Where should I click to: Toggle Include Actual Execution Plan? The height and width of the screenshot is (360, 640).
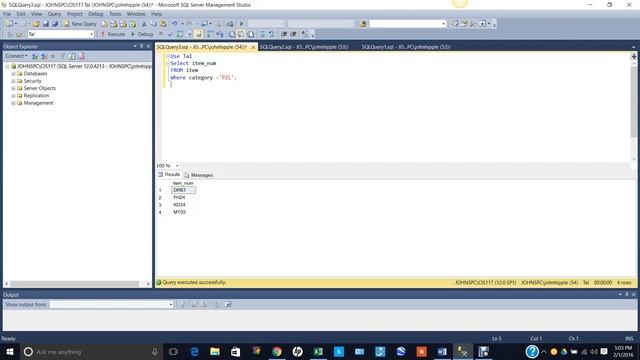210,34
